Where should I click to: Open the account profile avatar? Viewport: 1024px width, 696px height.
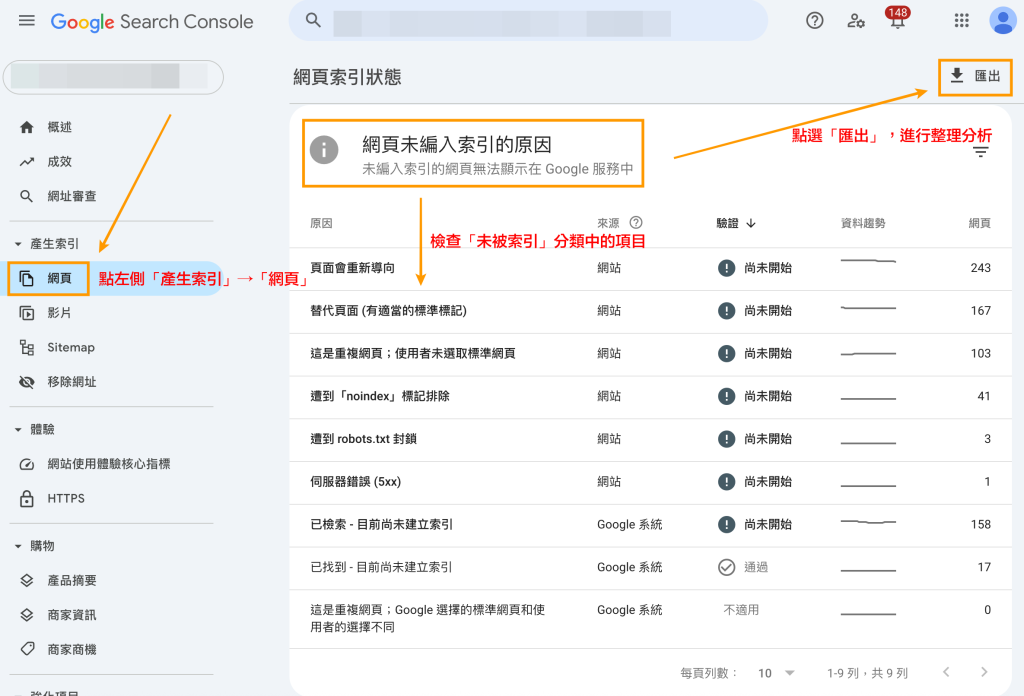click(1002, 21)
